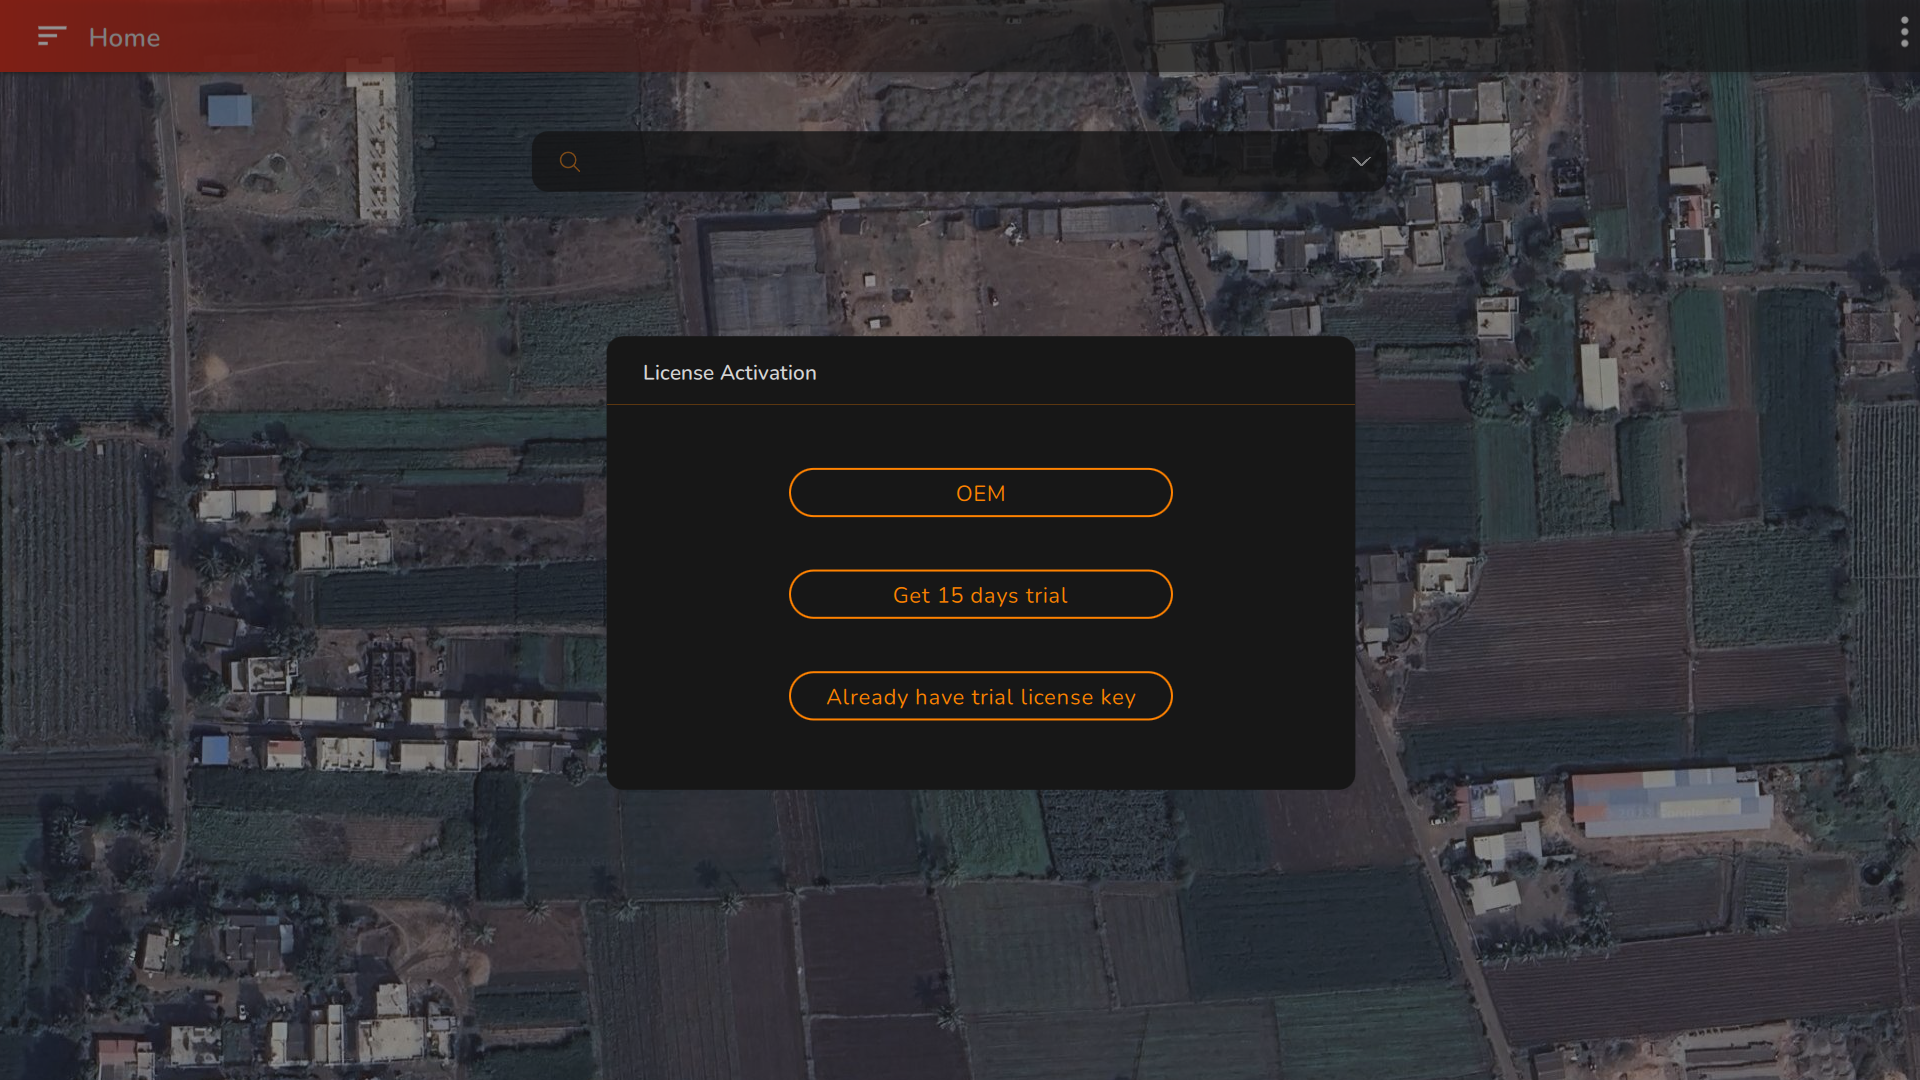Click the License Activation dialog title
Screen dimensions: 1920x1080
(x=729, y=373)
